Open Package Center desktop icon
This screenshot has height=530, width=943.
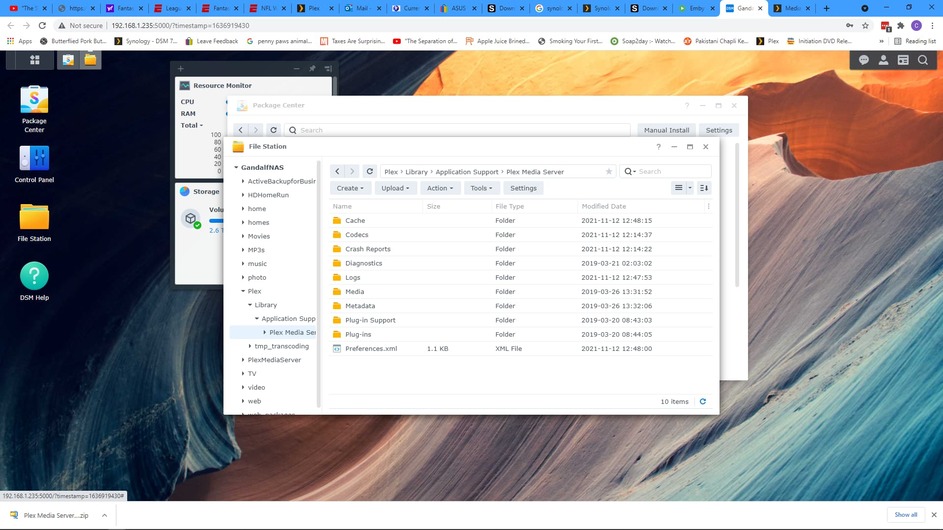tap(34, 109)
